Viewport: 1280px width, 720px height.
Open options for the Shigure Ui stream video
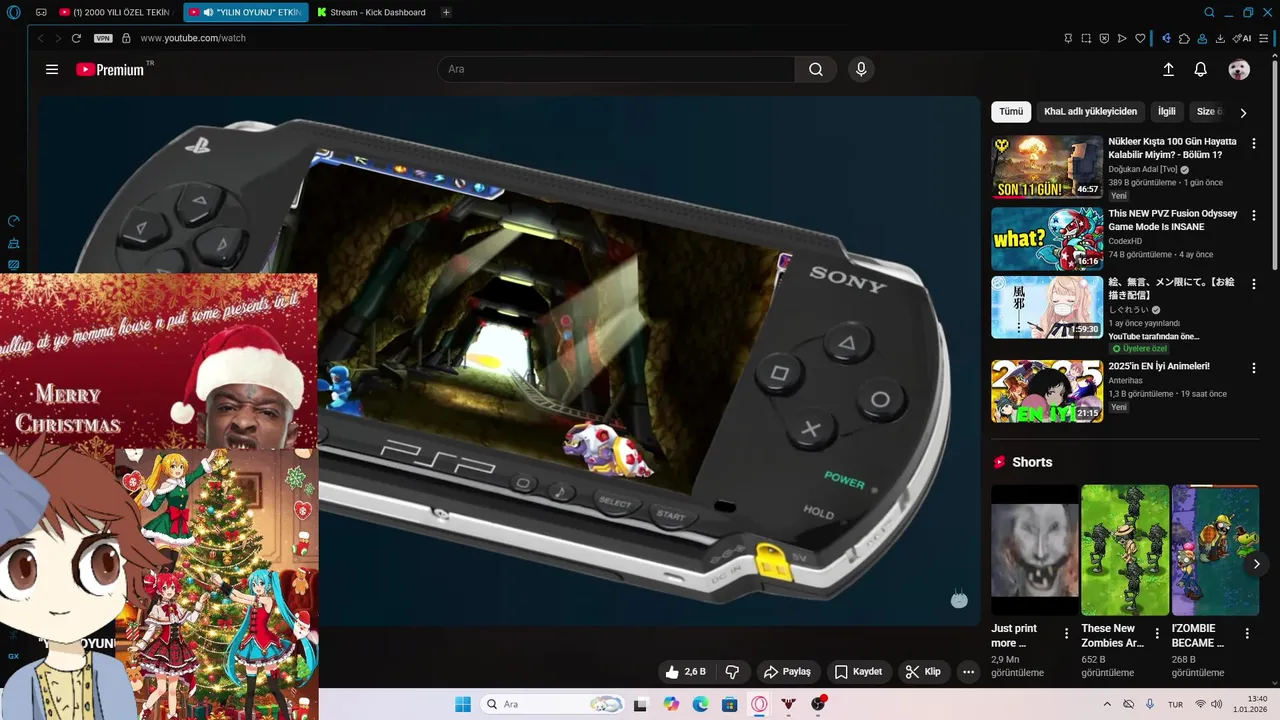point(1254,284)
